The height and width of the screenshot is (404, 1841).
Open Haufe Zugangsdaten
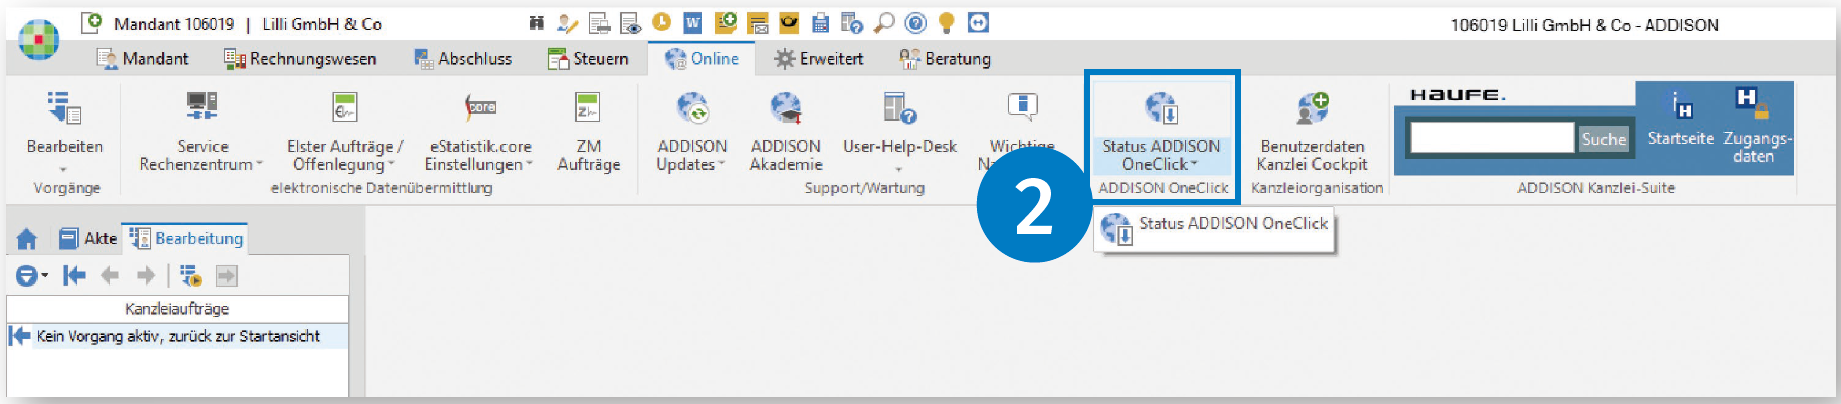pos(1756,126)
